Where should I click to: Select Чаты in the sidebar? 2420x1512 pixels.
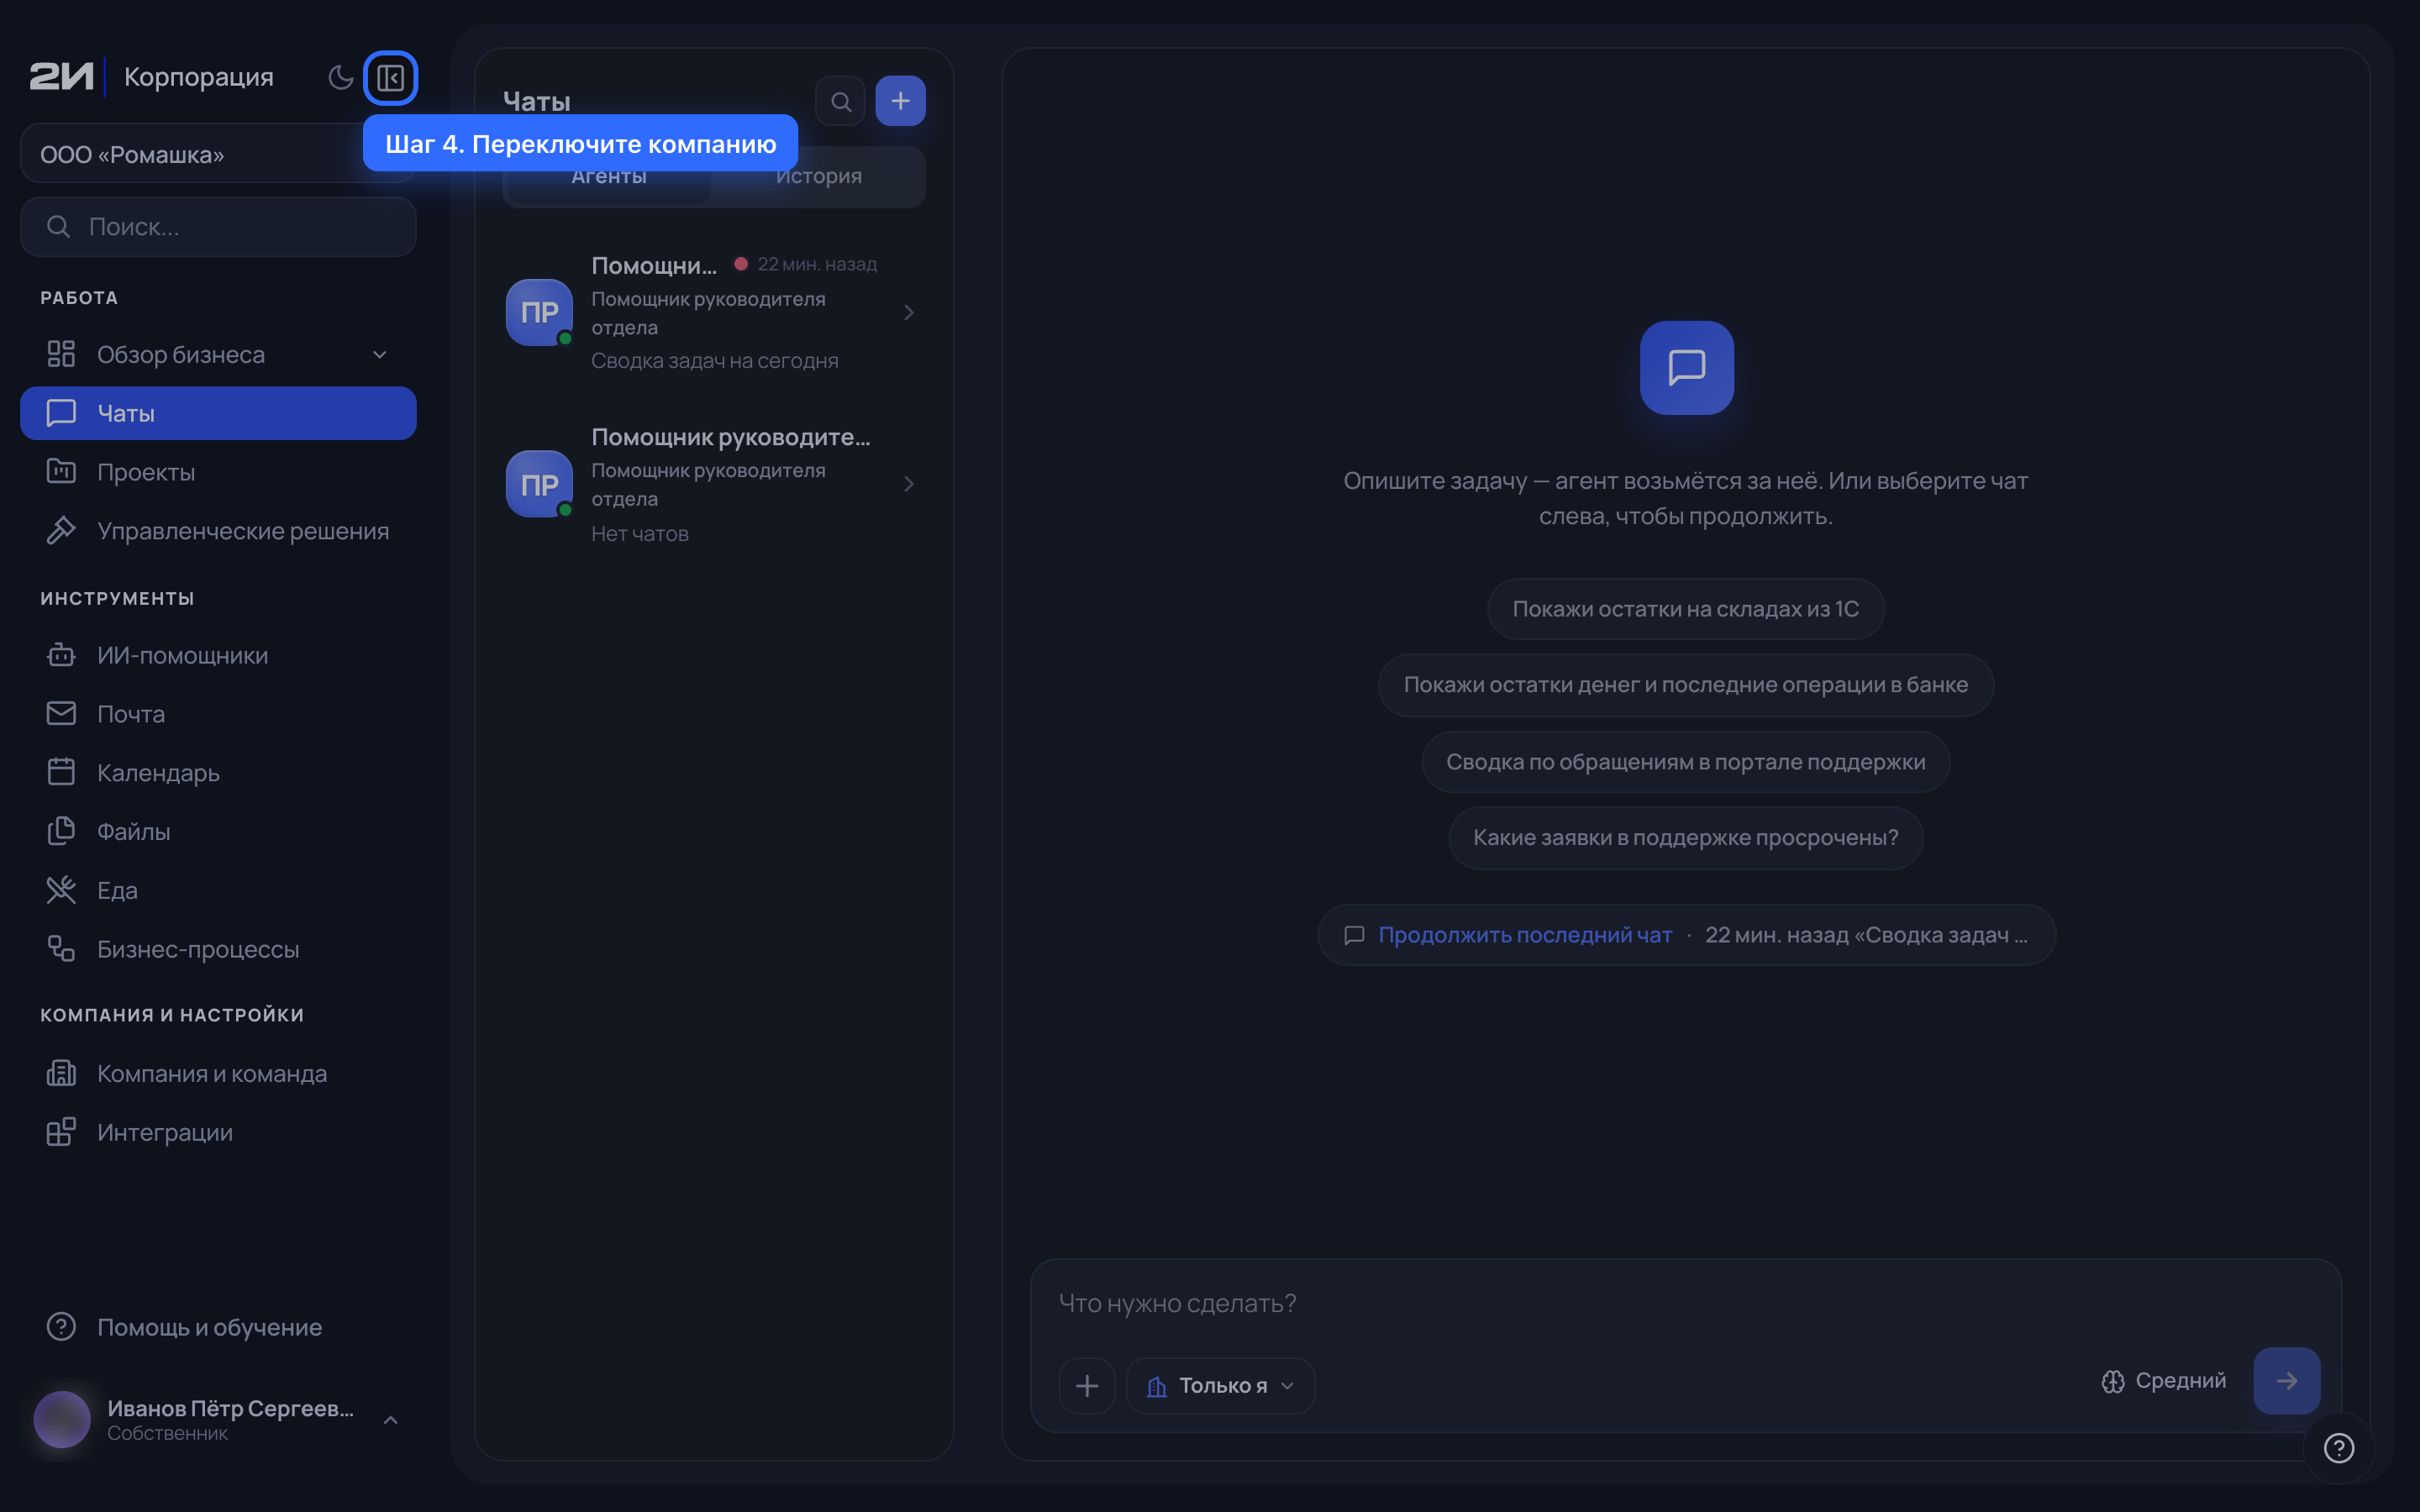[x=218, y=413]
